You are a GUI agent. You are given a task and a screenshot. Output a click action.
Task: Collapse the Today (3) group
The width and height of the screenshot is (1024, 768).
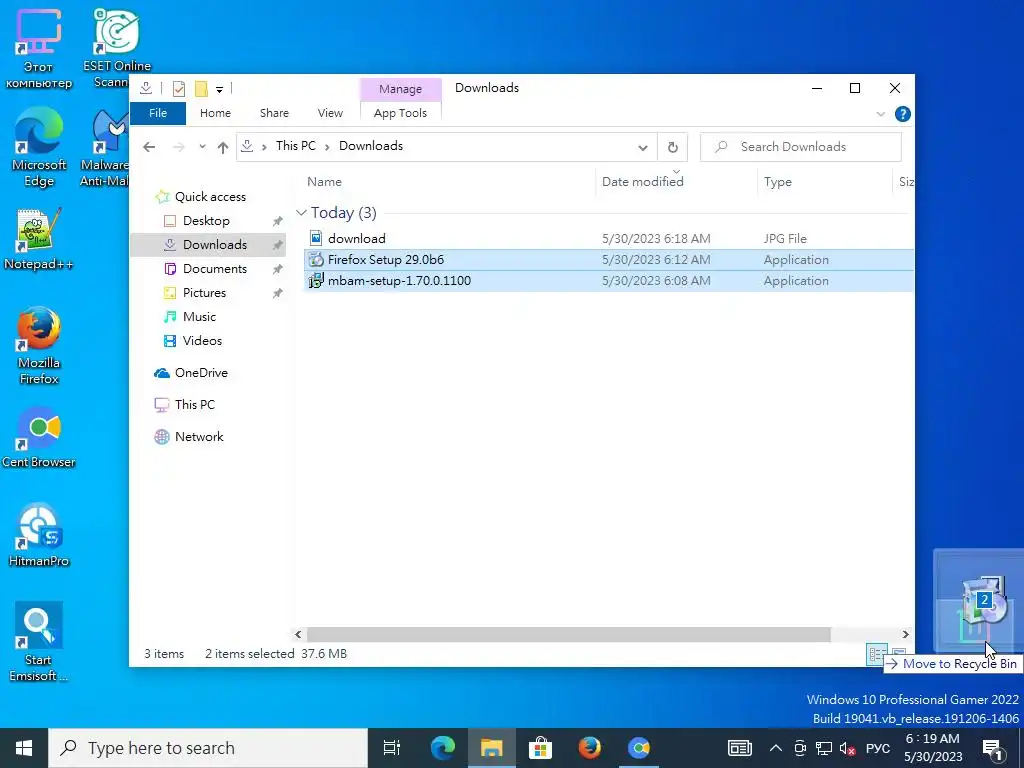pos(301,213)
